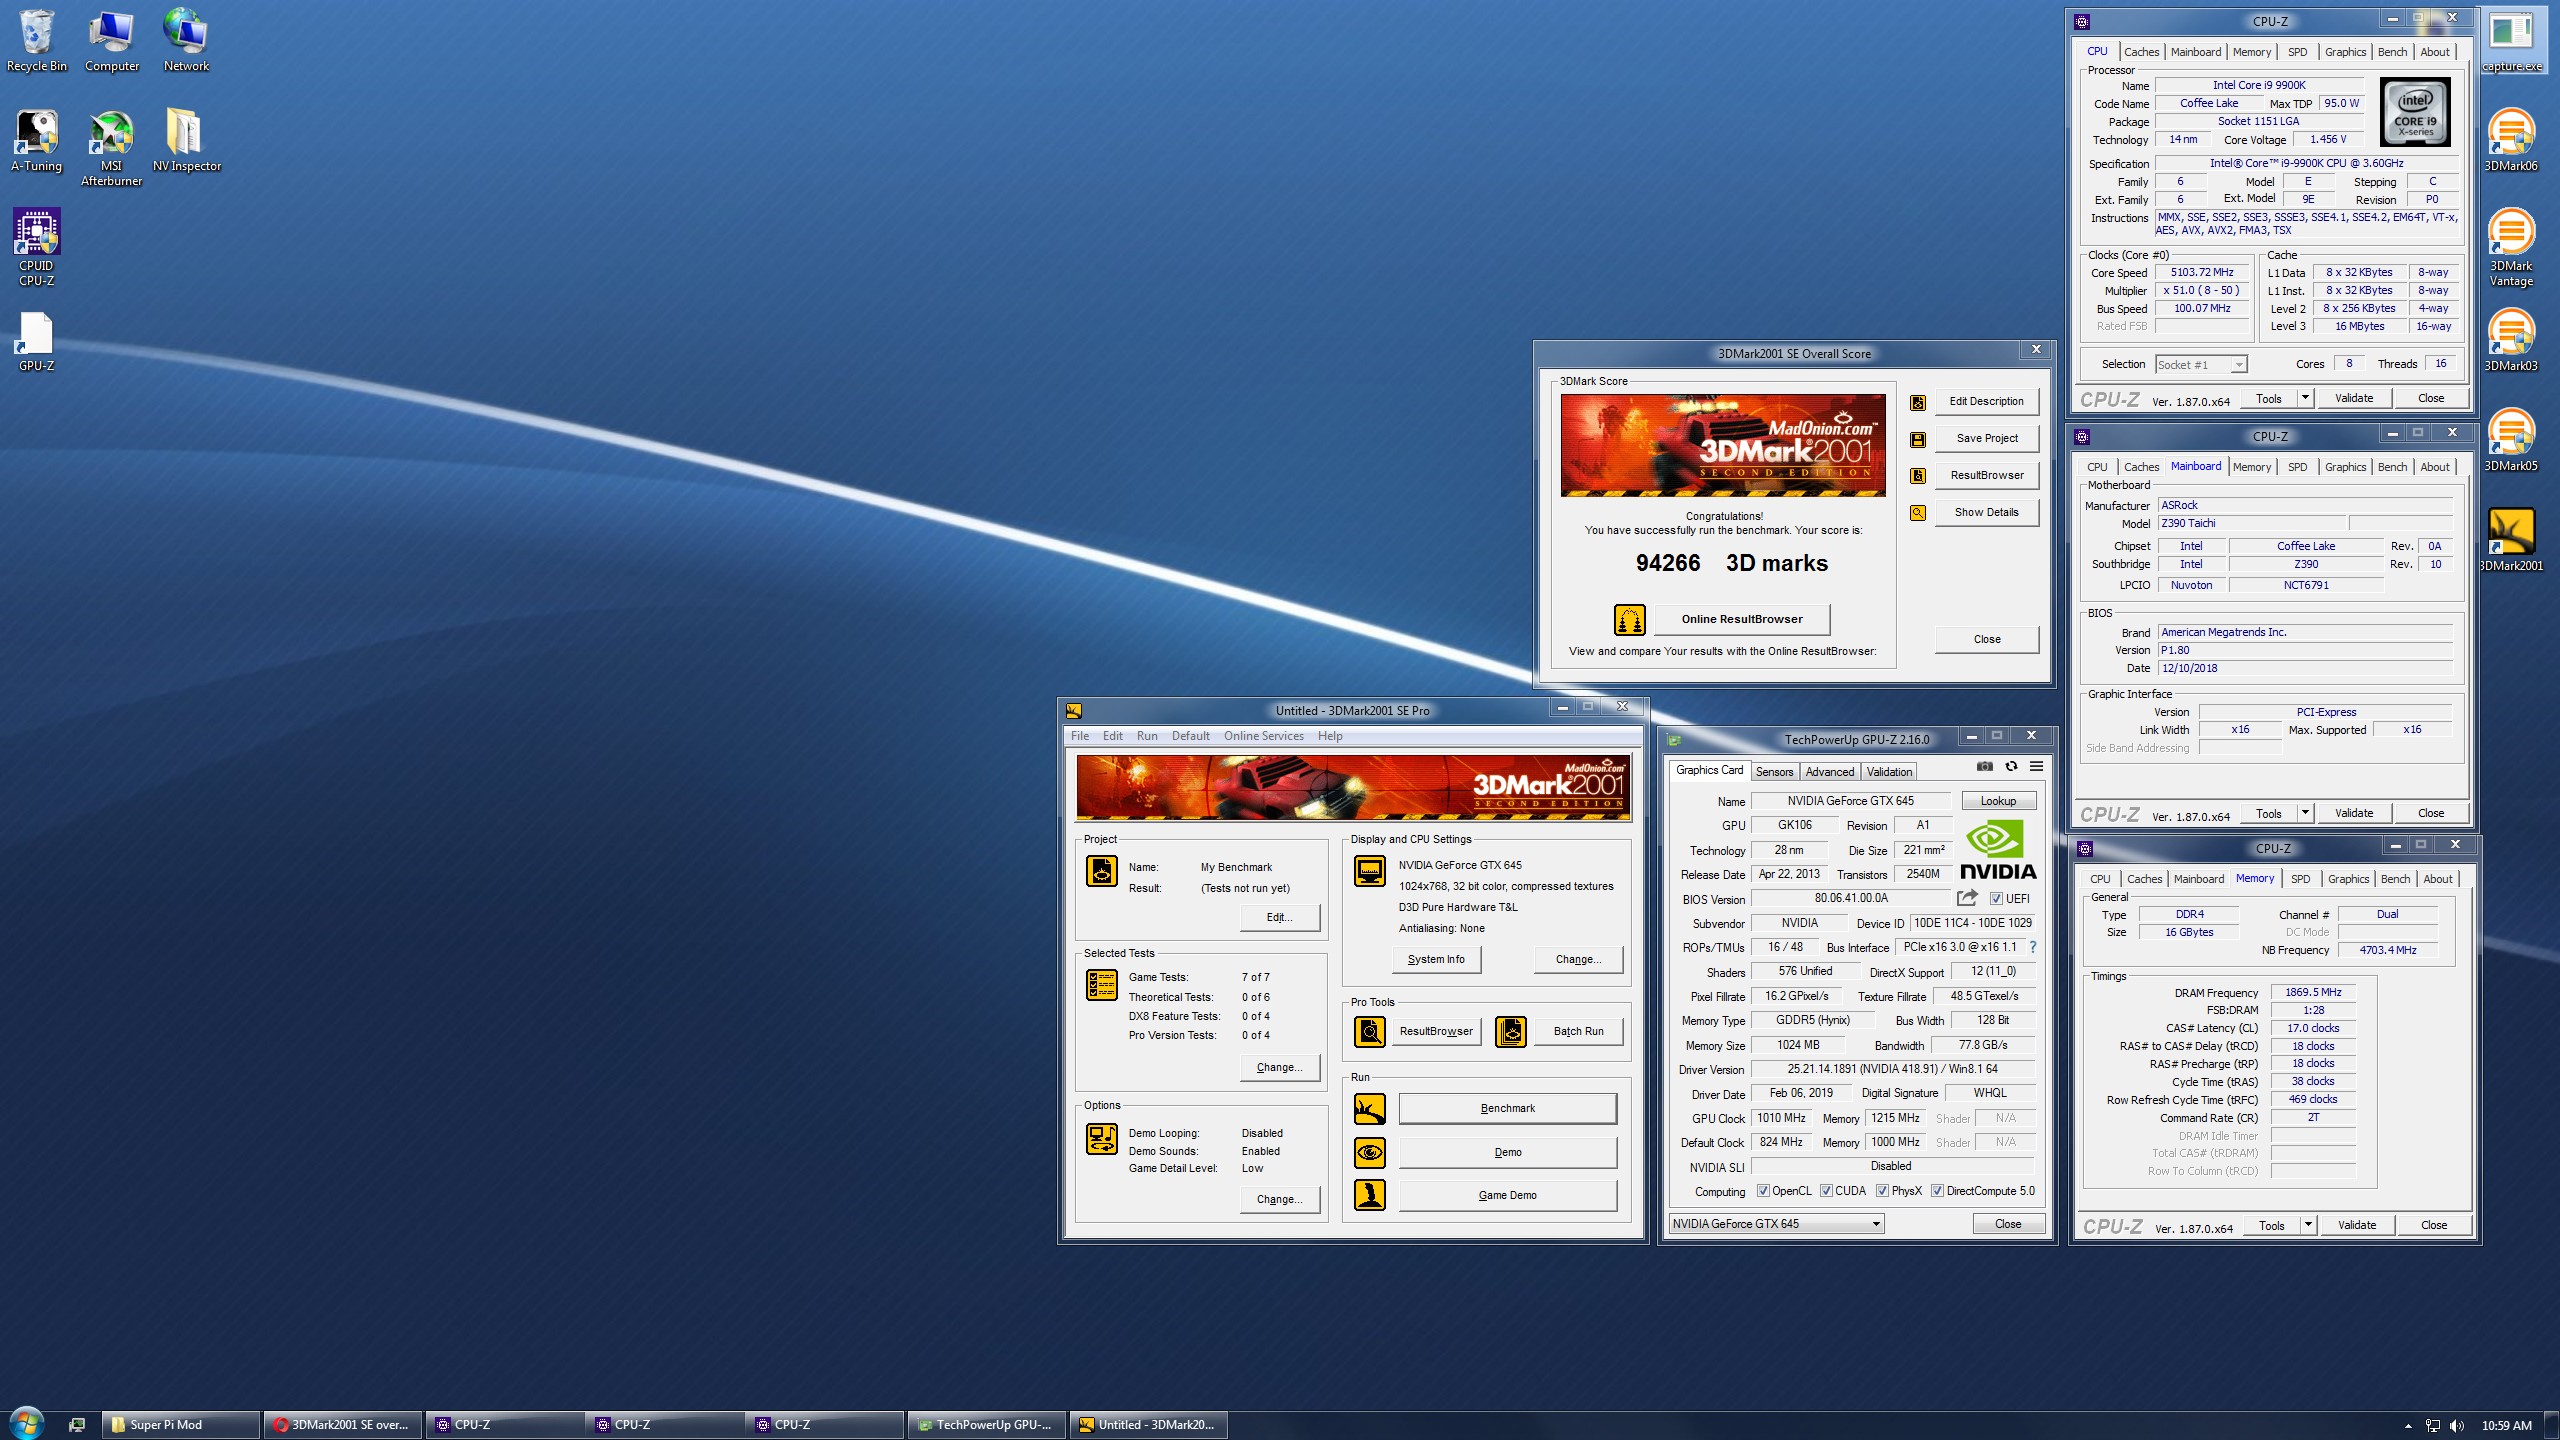This screenshot has height=1440, width=2560.
Task: Click the Benchmark button
Action: (x=1508, y=1109)
